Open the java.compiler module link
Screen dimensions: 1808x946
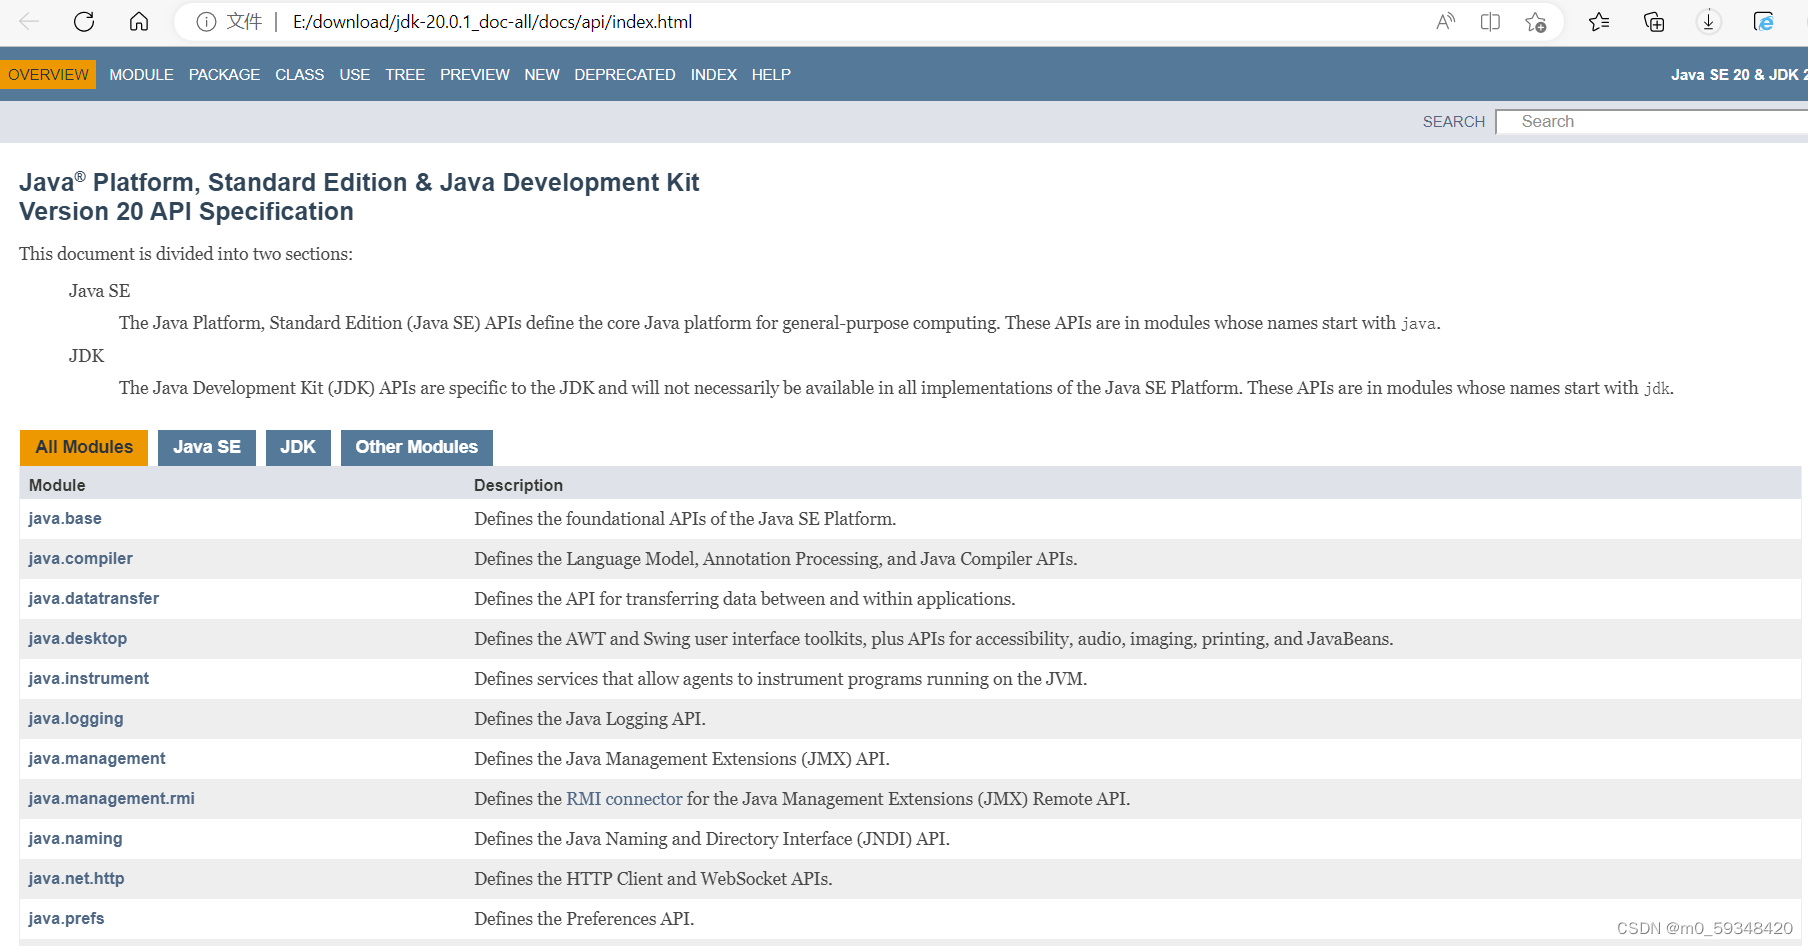(x=80, y=559)
